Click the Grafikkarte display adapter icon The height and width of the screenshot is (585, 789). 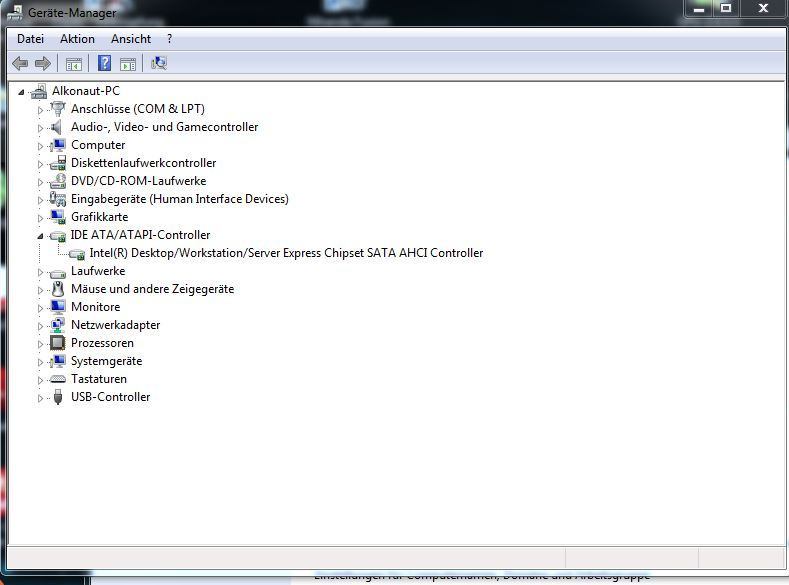click(x=58, y=217)
